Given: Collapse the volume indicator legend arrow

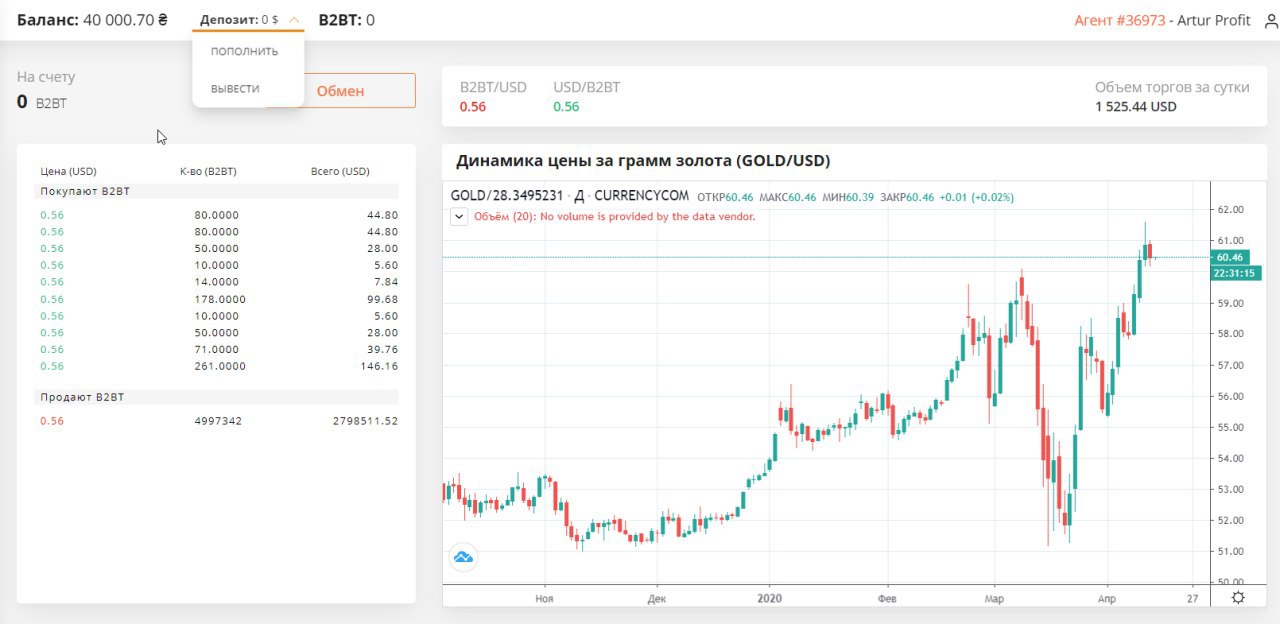Looking at the screenshot, I should tap(459, 216).
